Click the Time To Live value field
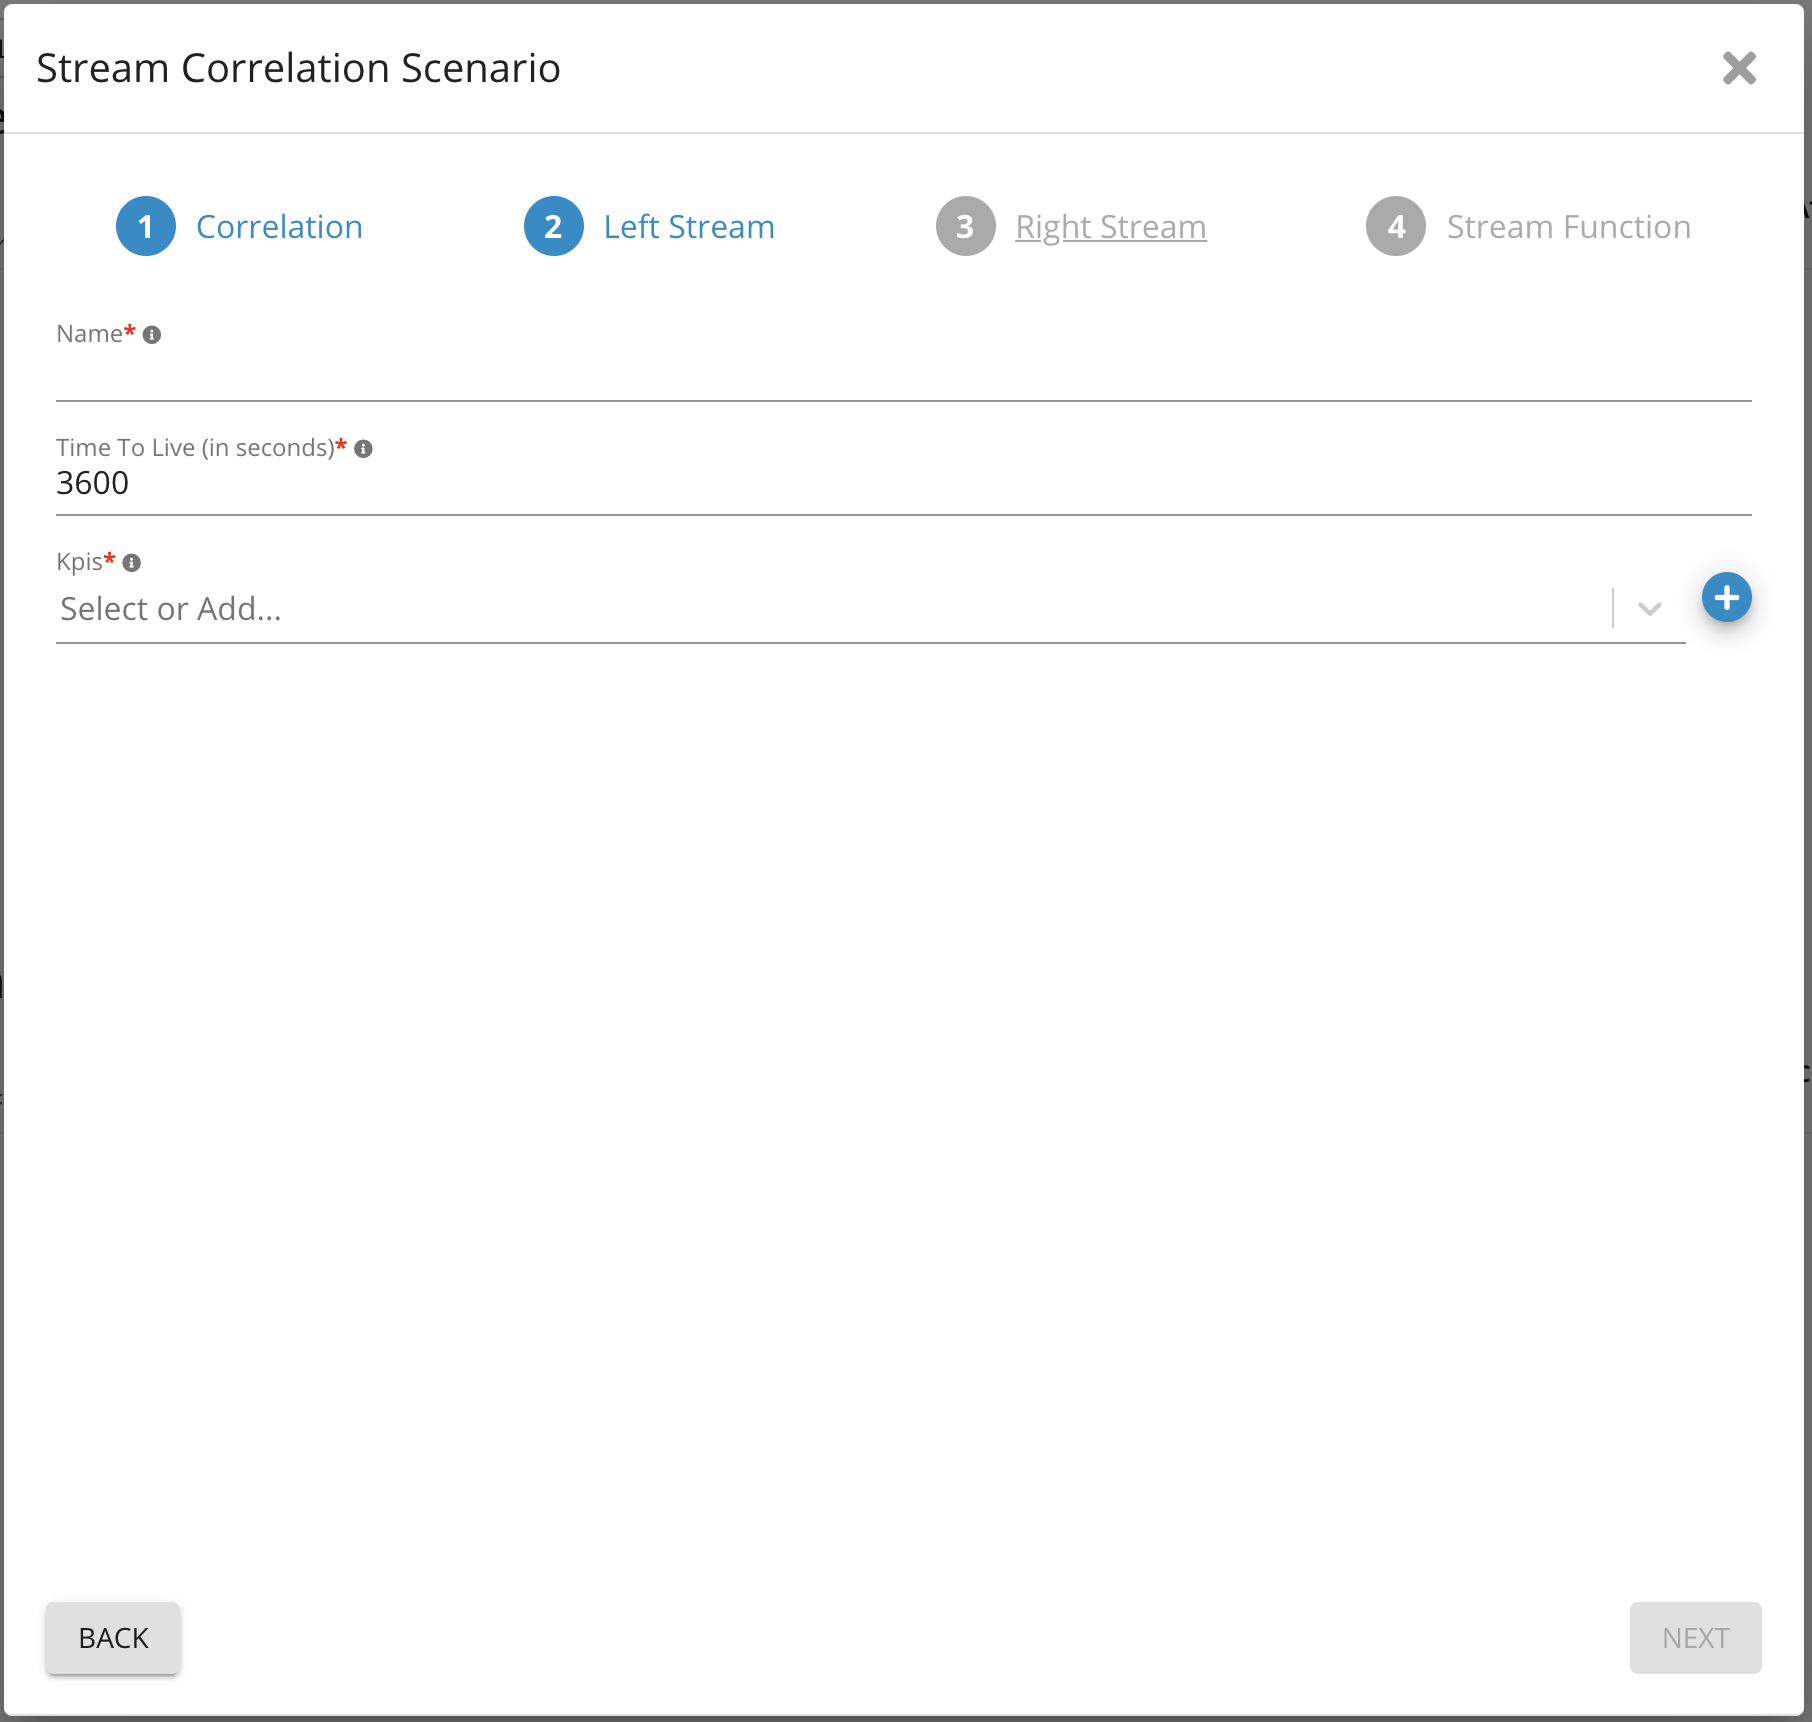This screenshot has width=1812, height=1722. click(x=902, y=484)
